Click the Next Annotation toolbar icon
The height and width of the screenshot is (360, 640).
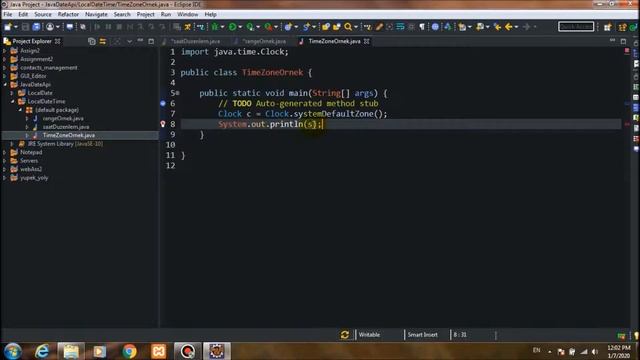[x=462, y=27]
